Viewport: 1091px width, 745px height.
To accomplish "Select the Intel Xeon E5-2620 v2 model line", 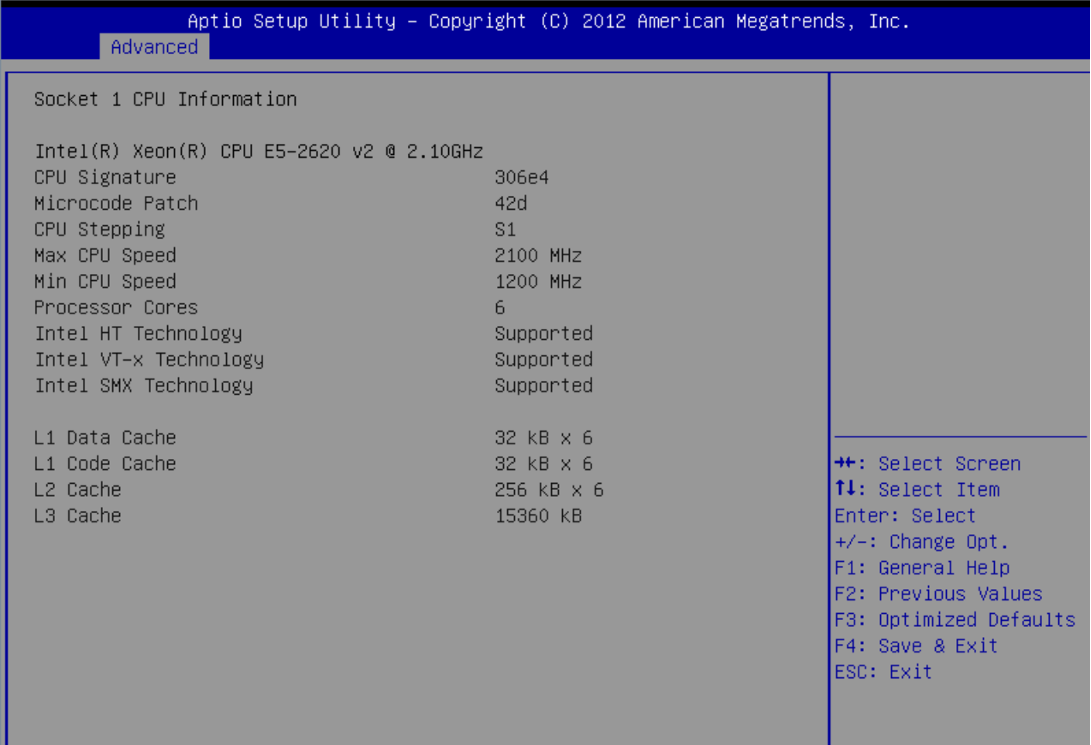I will (259, 152).
